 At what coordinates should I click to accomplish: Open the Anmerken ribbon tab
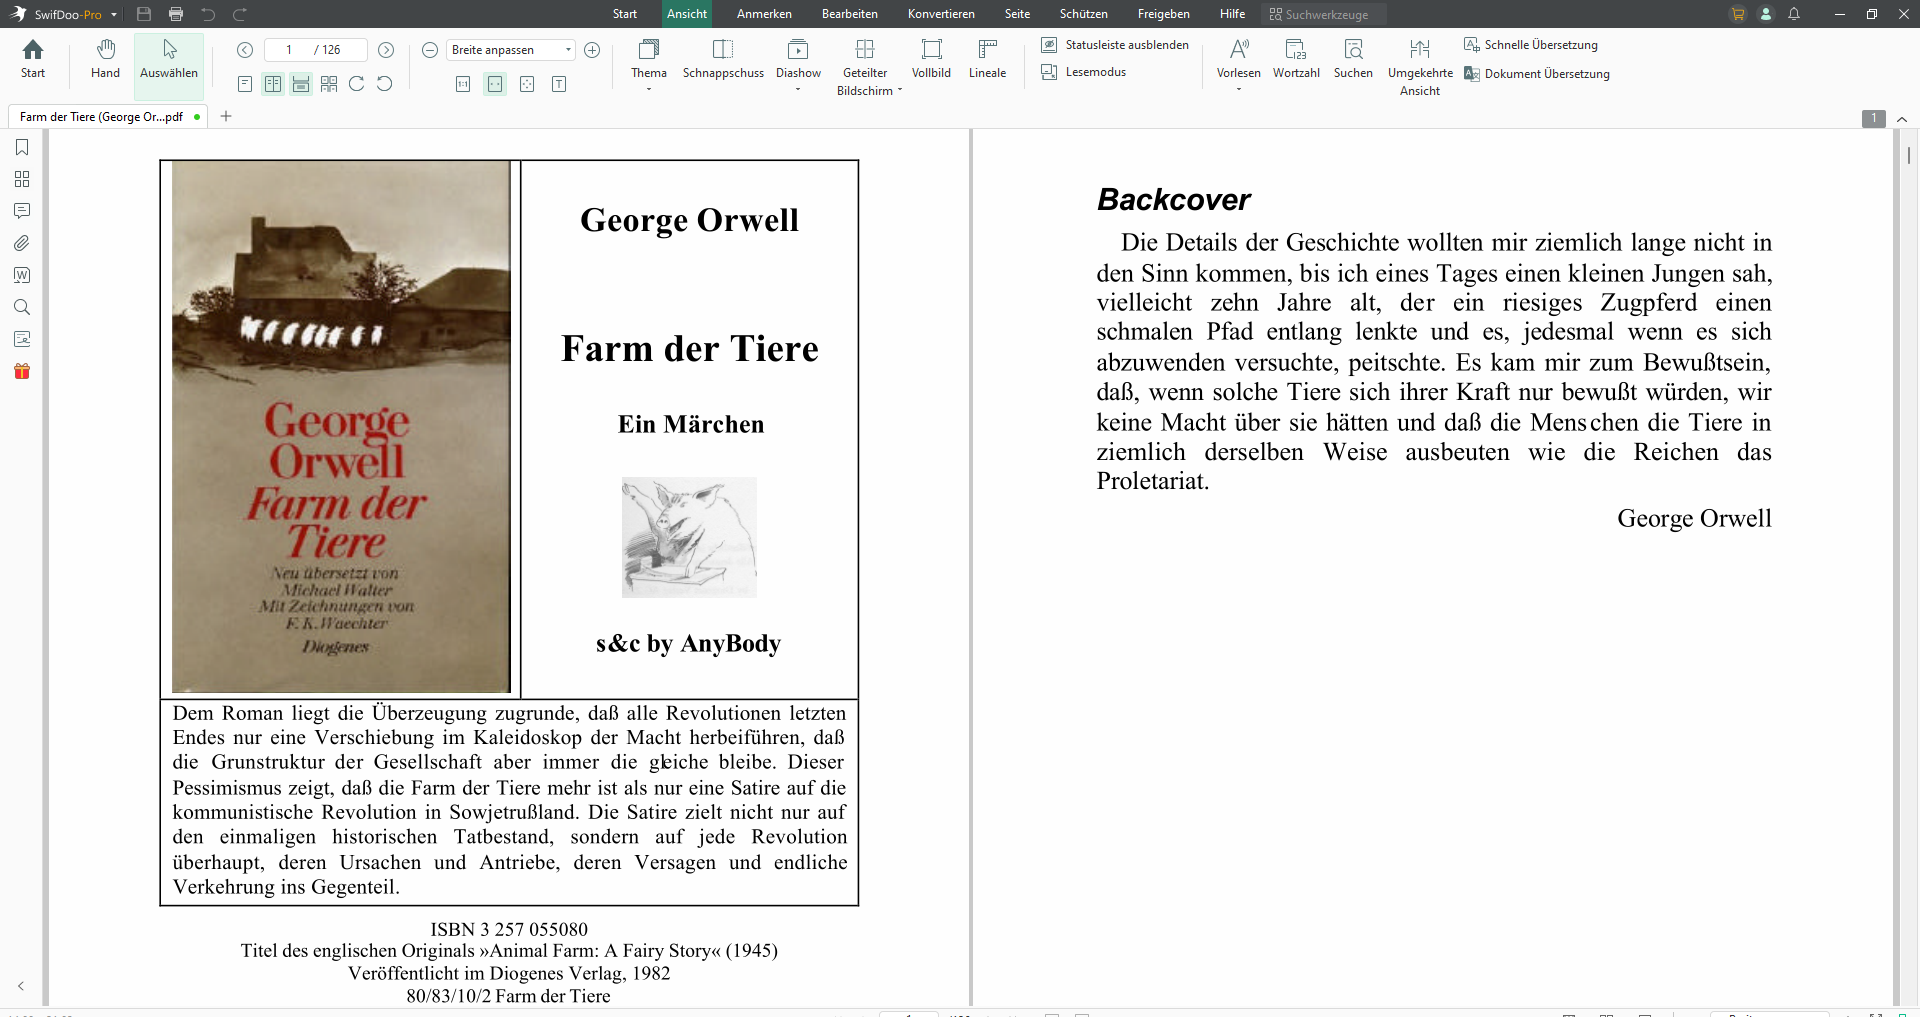[764, 14]
